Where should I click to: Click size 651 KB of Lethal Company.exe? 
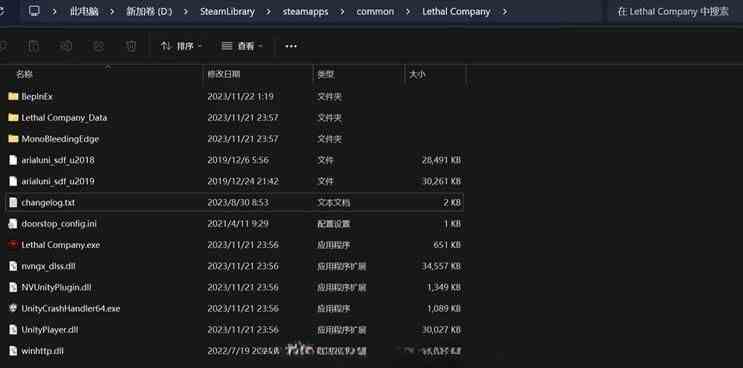coord(447,245)
